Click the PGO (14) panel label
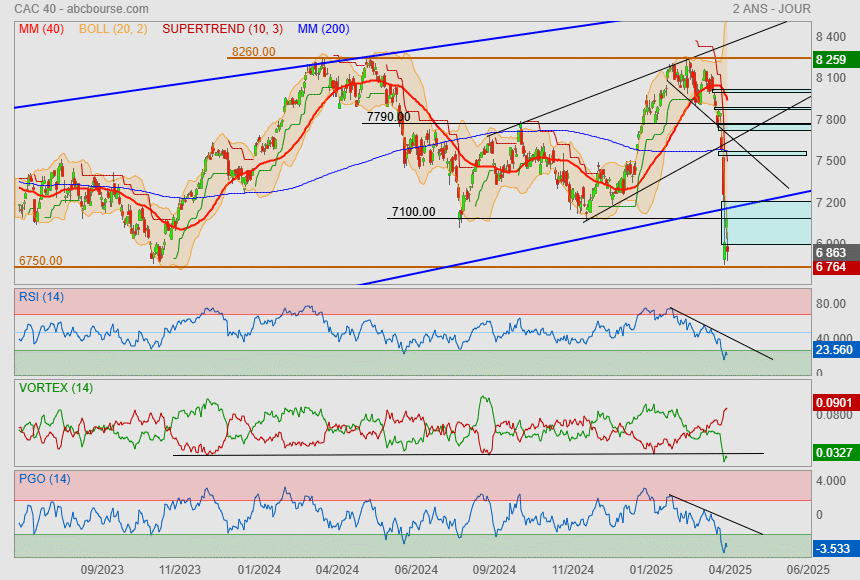This screenshot has height=580, width=860. 44,479
